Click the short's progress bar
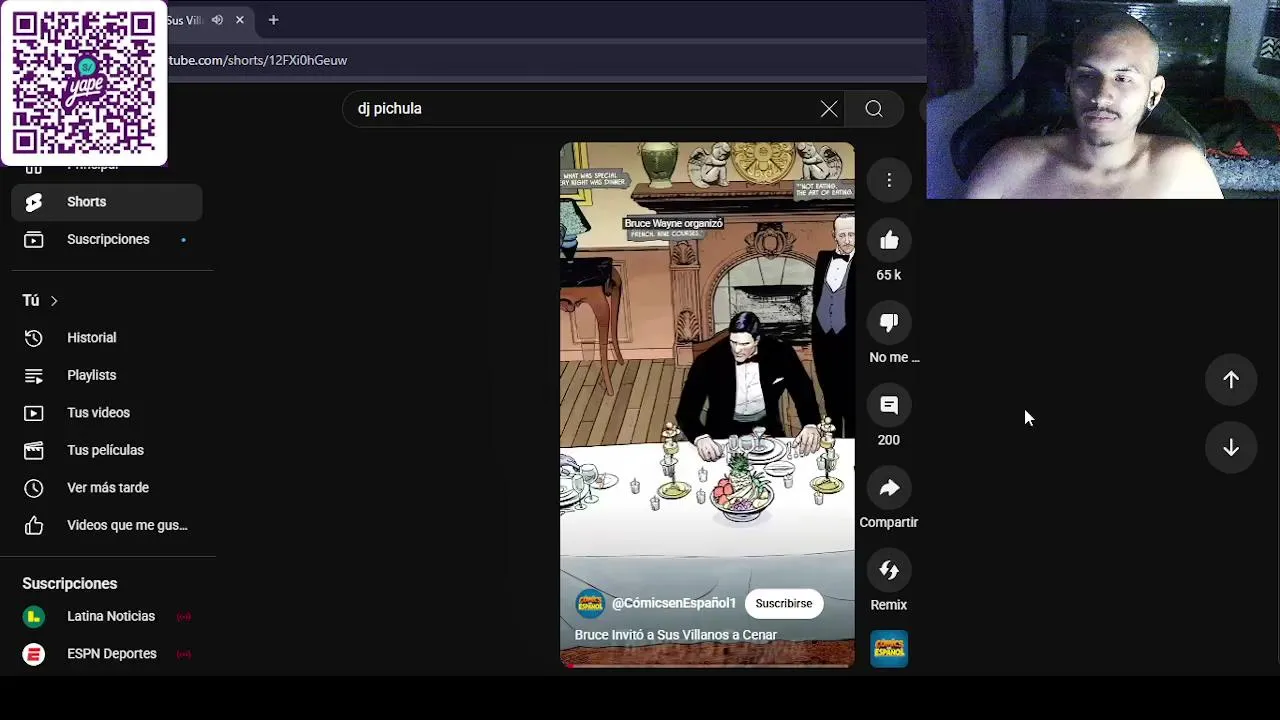This screenshot has height=720, width=1280. click(x=707, y=665)
